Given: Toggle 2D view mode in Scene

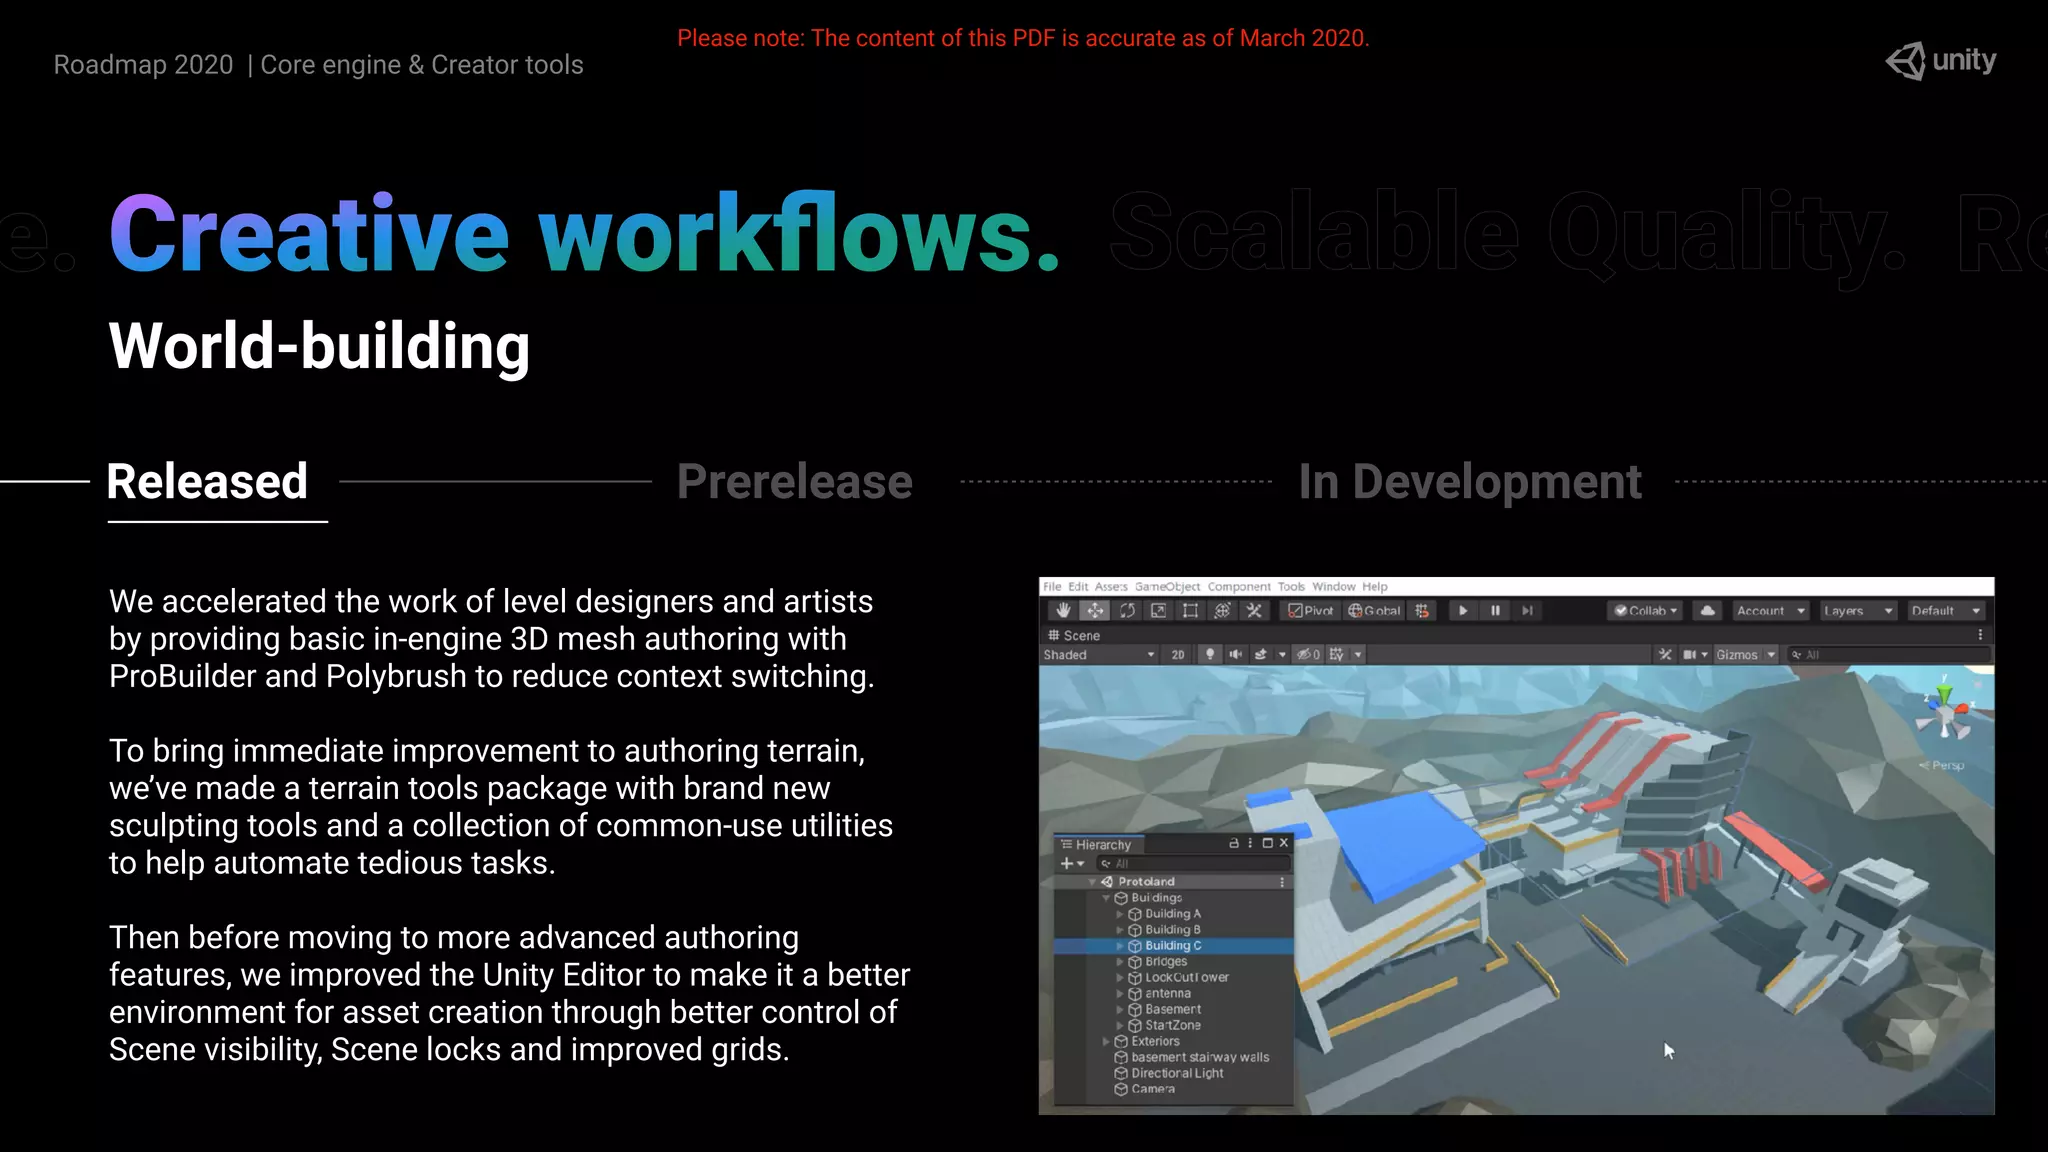Looking at the screenshot, I should coord(1178,655).
